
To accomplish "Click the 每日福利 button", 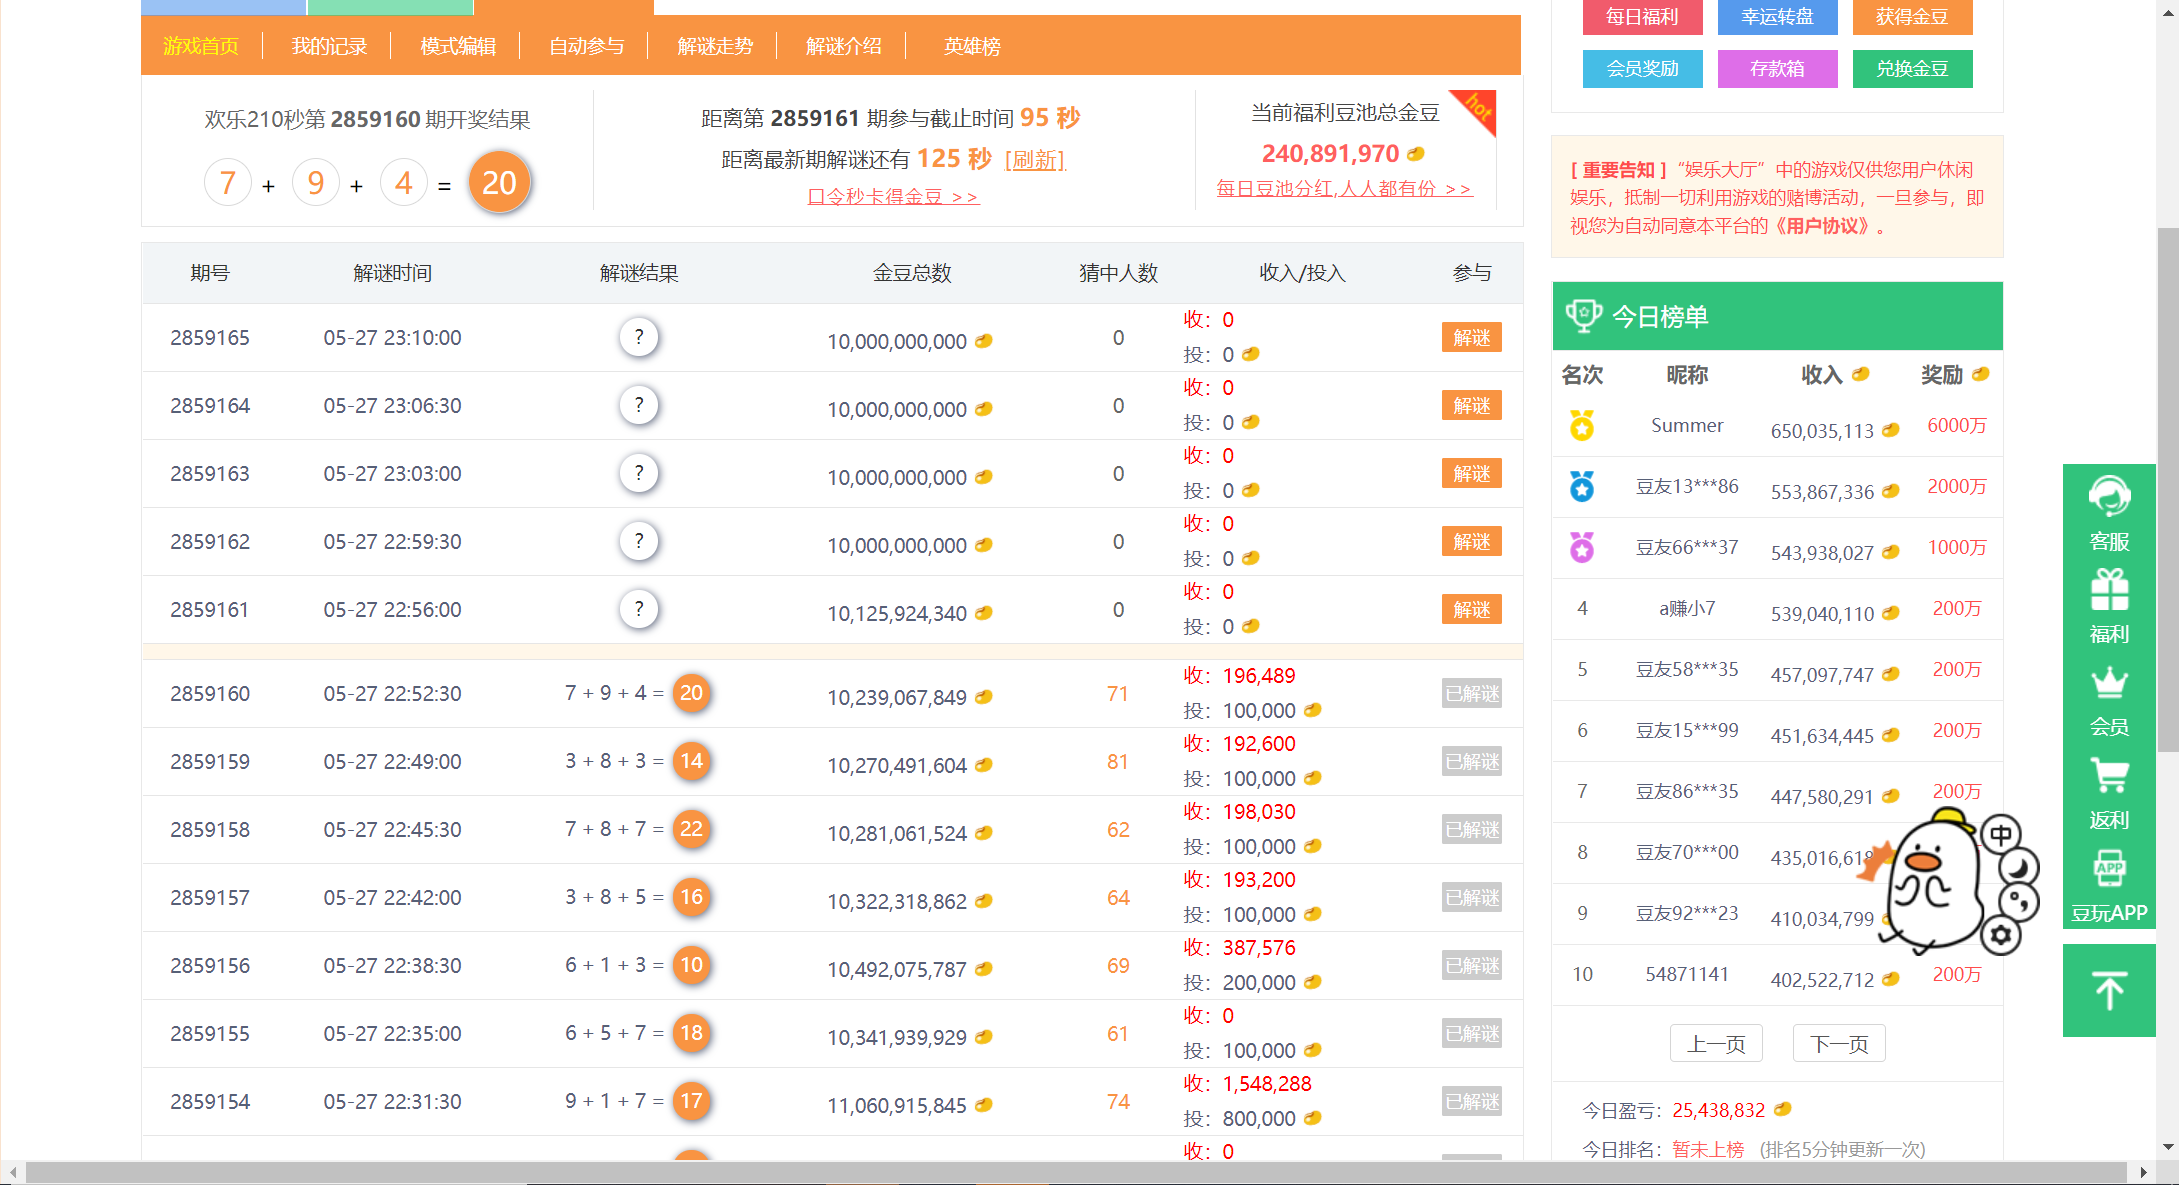I will point(1641,17).
